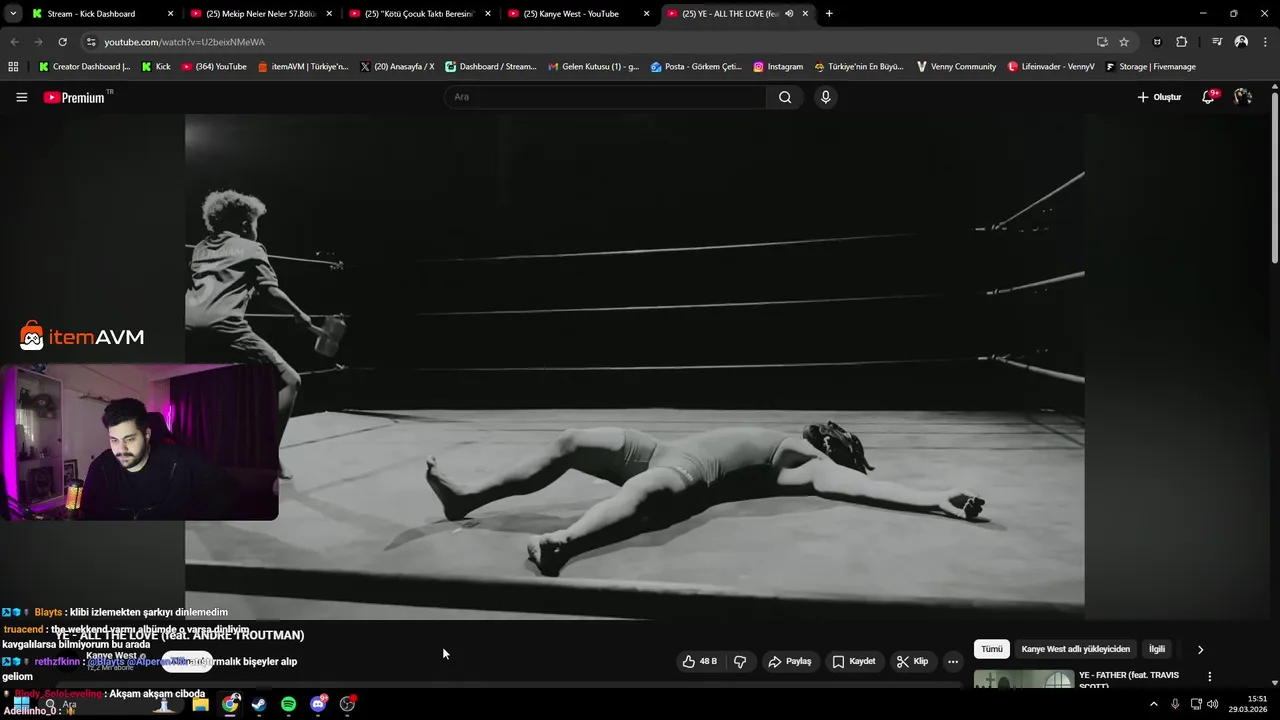The width and height of the screenshot is (1280, 720).
Task: Create a clip with Klip button
Action: [x=912, y=661]
